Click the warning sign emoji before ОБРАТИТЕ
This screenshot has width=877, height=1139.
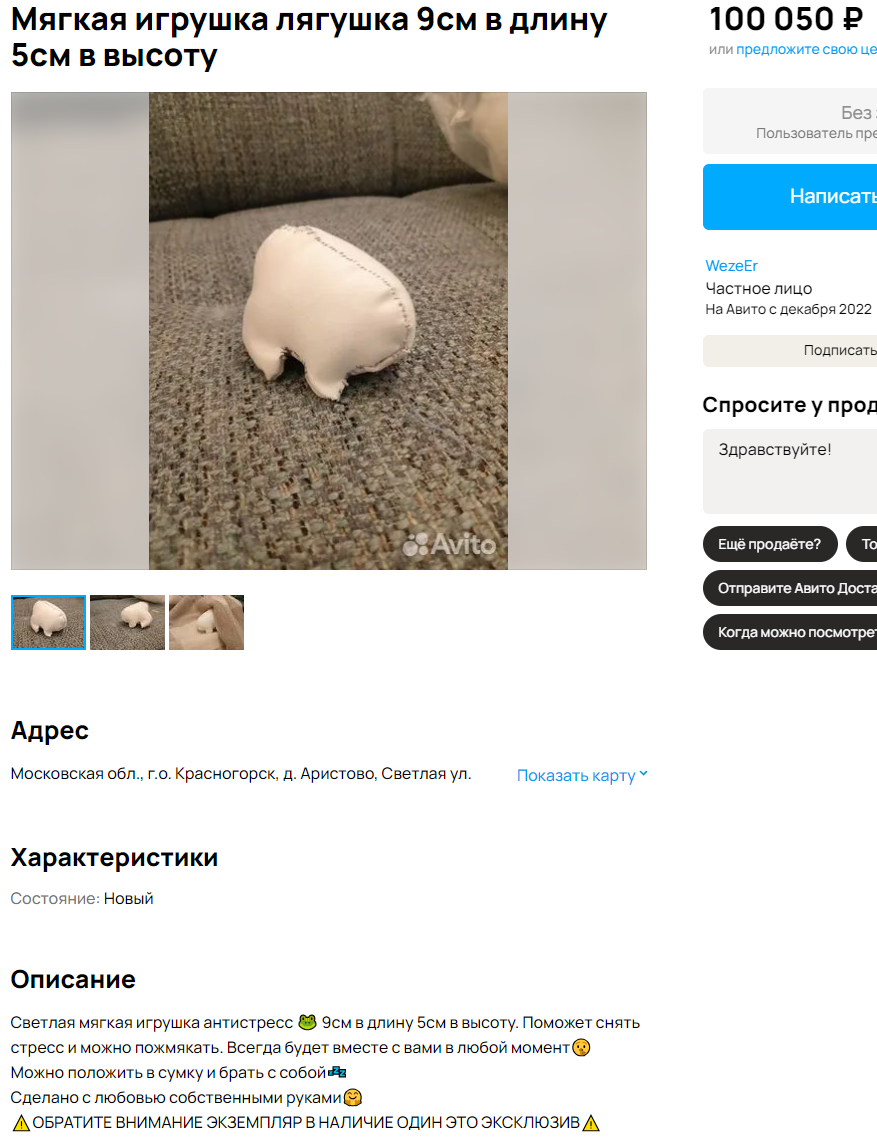[21, 1123]
